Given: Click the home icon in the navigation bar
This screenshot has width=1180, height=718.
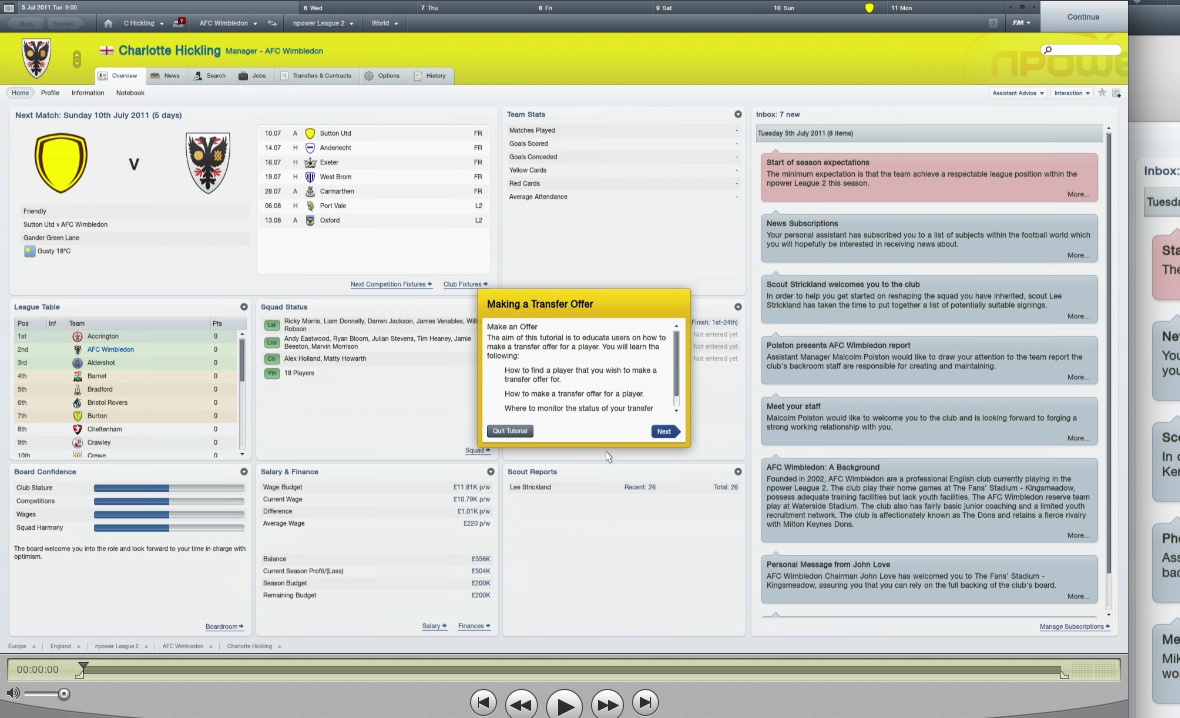Looking at the screenshot, I should pyautogui.click(x=107, y=23).
